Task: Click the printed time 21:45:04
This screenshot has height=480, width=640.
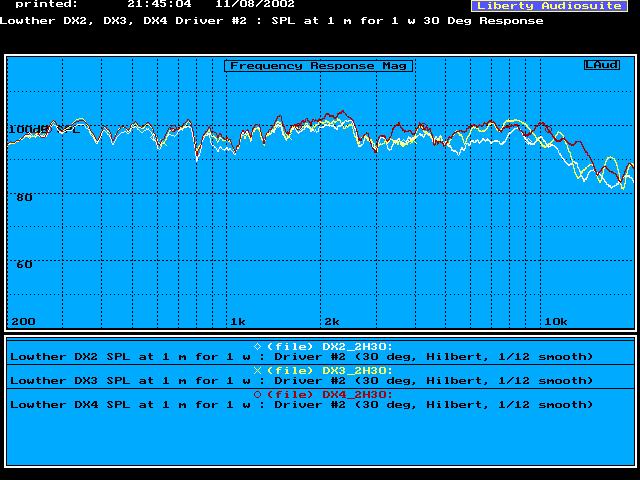Action: pos(159,4)
